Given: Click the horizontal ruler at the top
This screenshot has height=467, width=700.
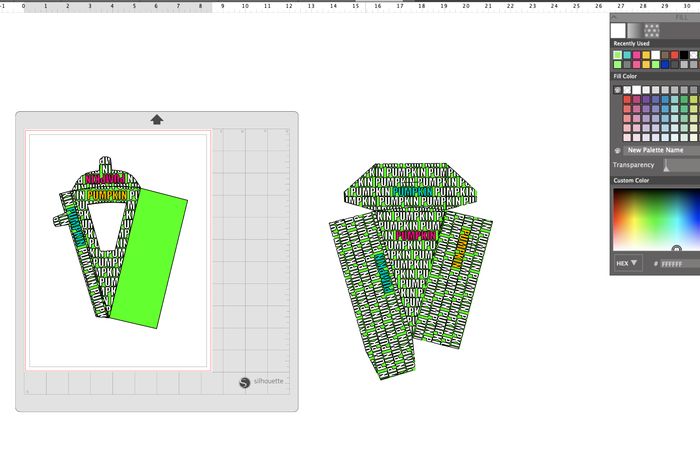Looking at the screenshot, I should [300, 5].
